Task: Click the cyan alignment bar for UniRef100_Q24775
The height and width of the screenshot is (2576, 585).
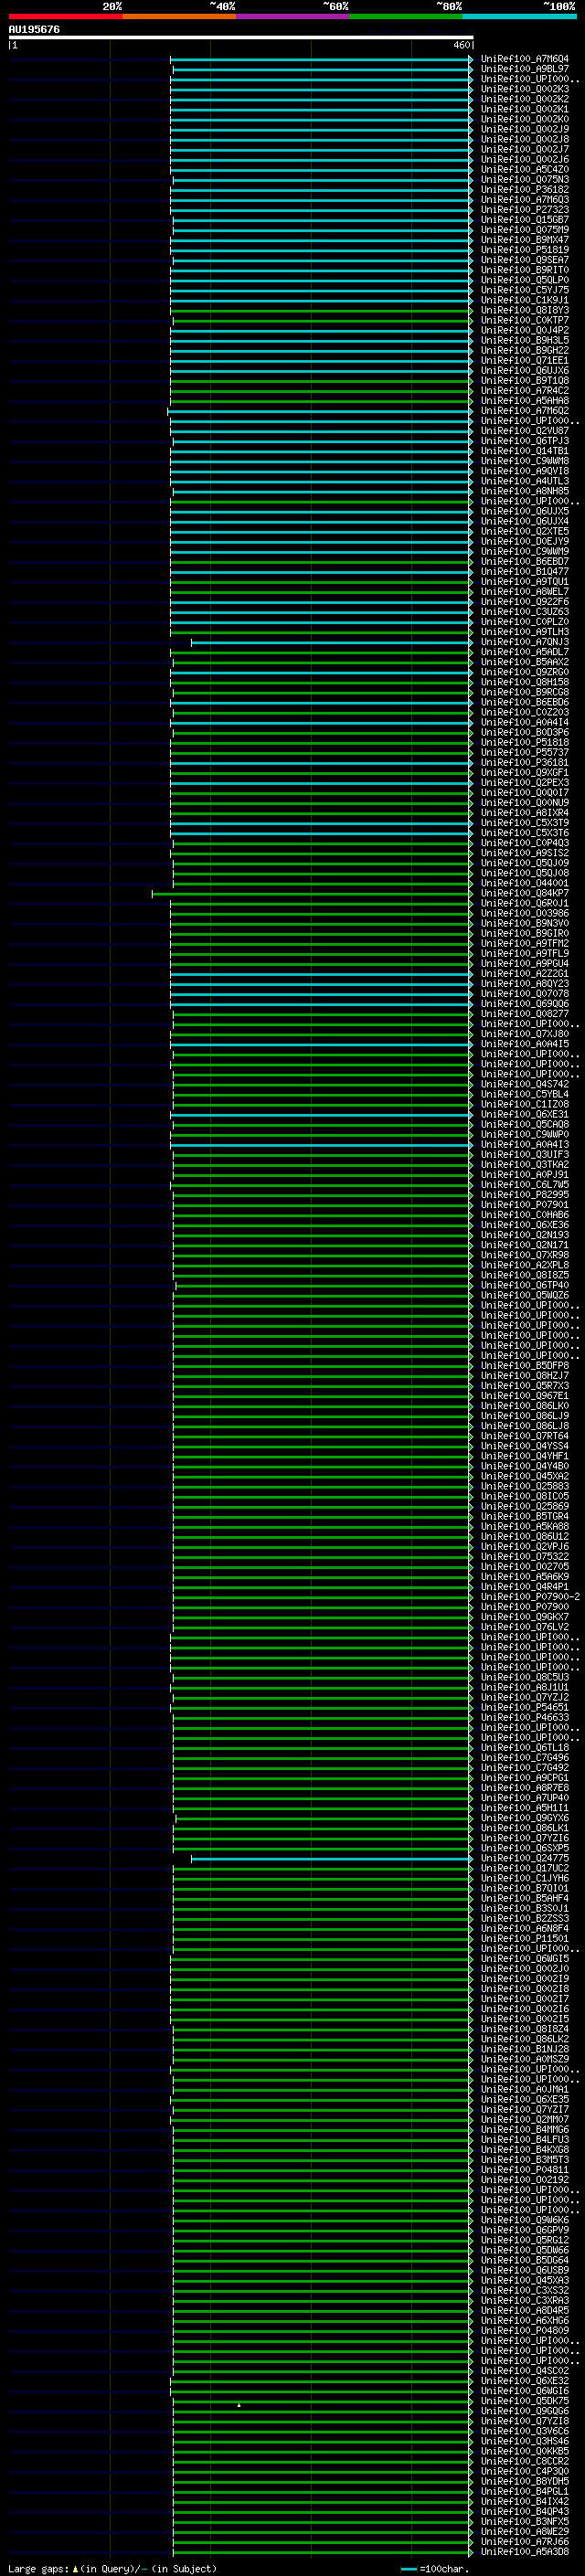Action: [x=331, y=1858]
